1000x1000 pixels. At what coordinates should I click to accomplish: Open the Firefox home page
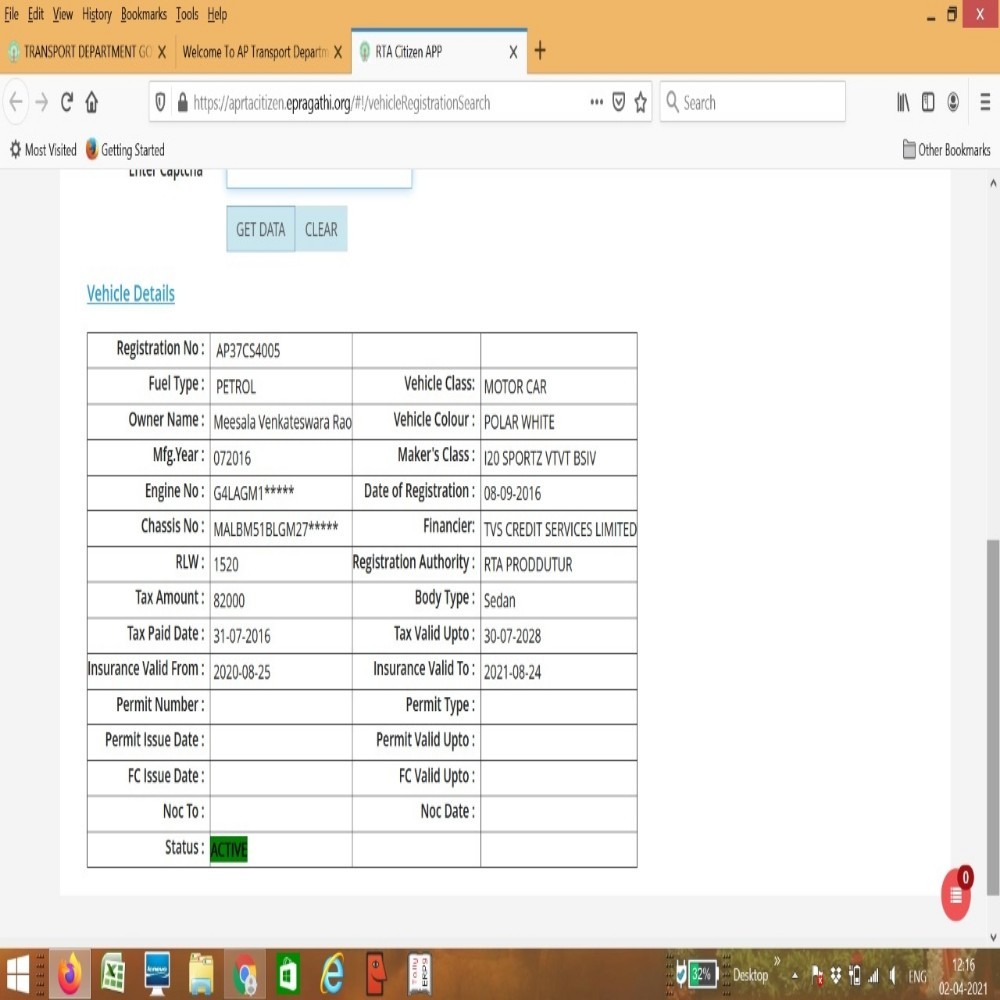(91, 102)
